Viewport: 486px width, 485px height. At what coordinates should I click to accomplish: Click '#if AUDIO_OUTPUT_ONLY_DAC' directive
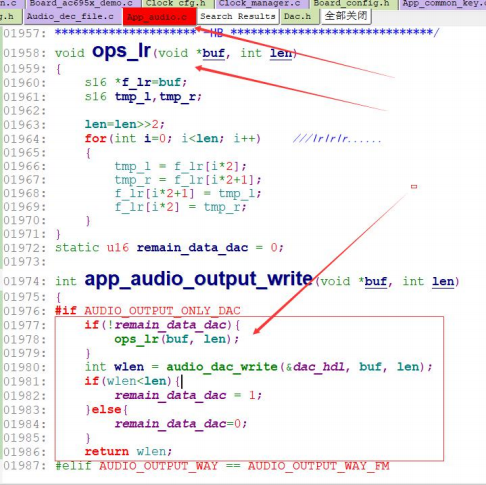(148, 311)
